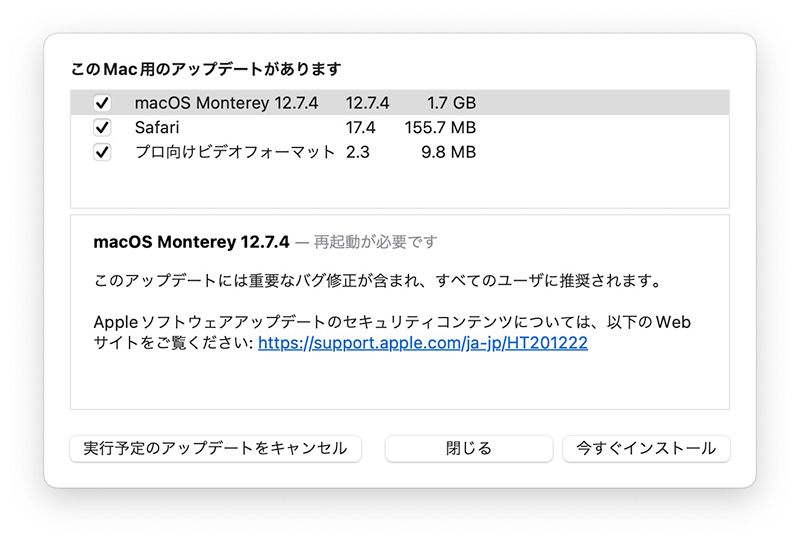The image size is (800, 542).
Task: Click the 9.8 MB size cell
Action: point(448,152)
